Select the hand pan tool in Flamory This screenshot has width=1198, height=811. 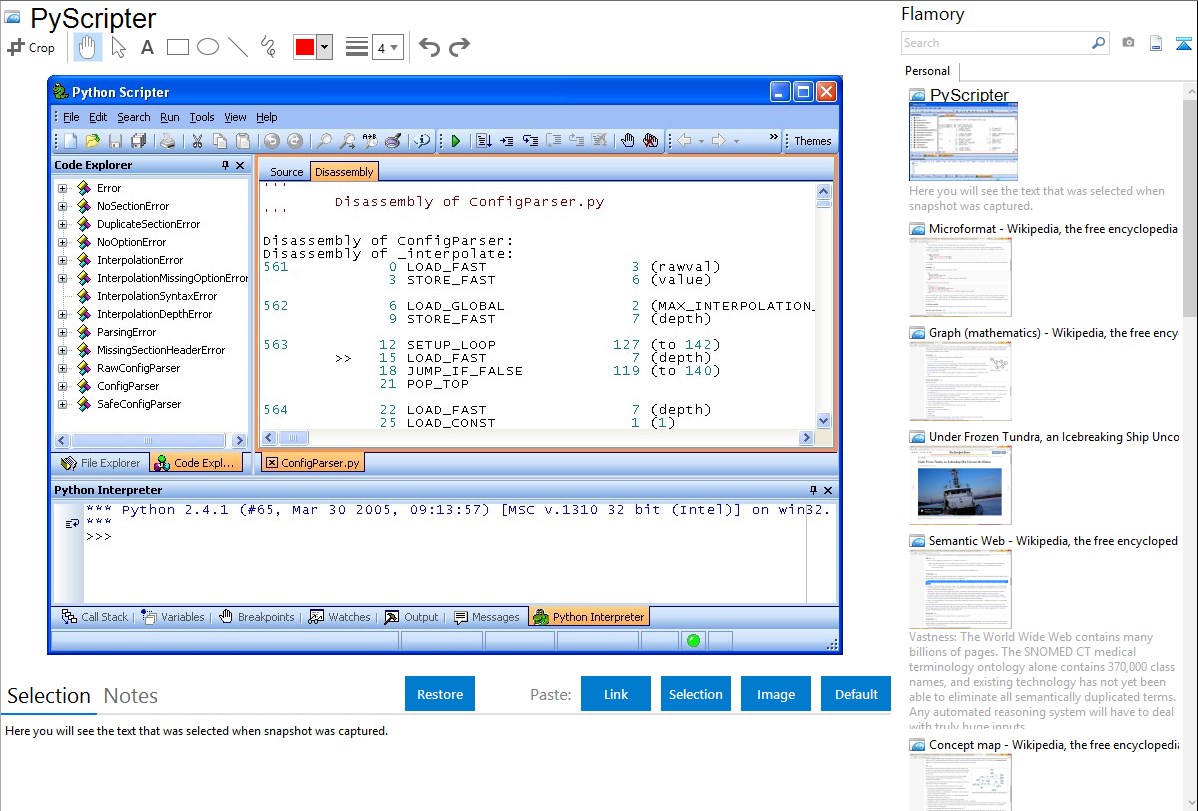pyautogui.click(x=87, y=47)
